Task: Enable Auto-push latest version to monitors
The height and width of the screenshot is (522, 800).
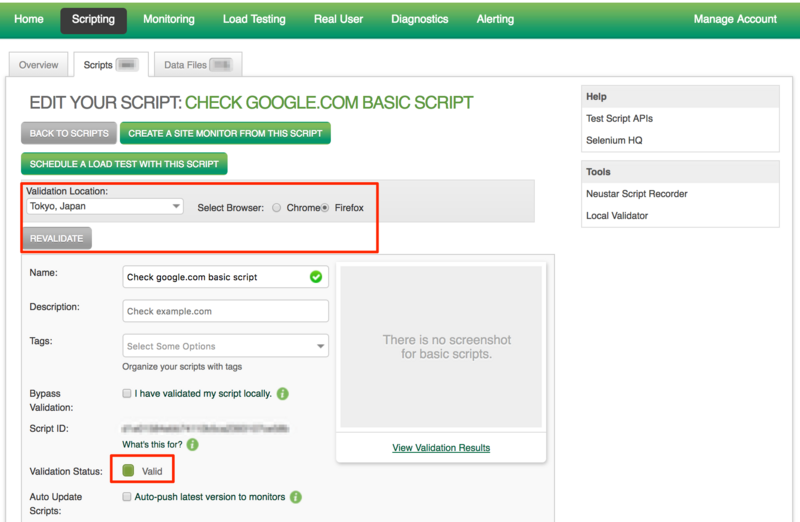Action: 127,496
